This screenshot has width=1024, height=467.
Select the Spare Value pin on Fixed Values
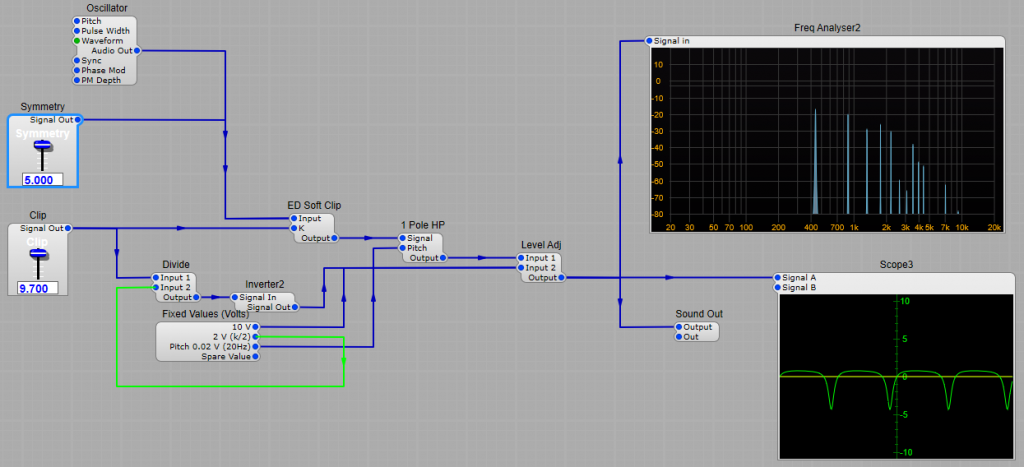[256, 356]
